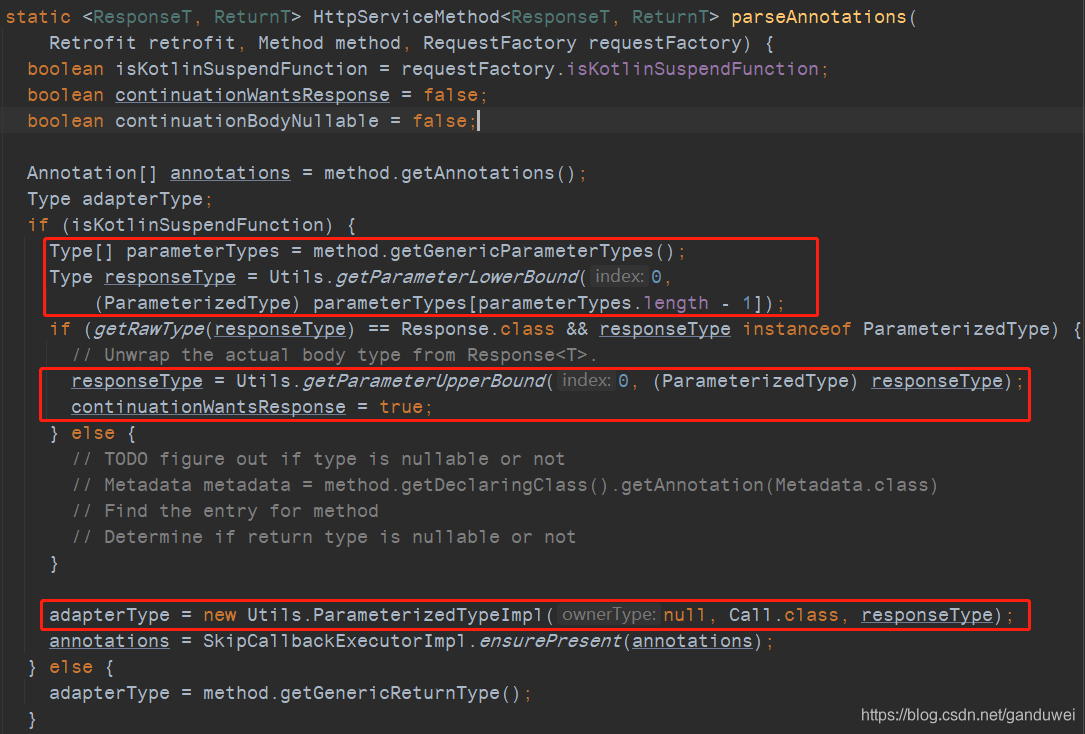Click the 'TODO figure out if type is nullable' comment
The height and width of the screenshot is (734, 1085).
coord(318,459)
